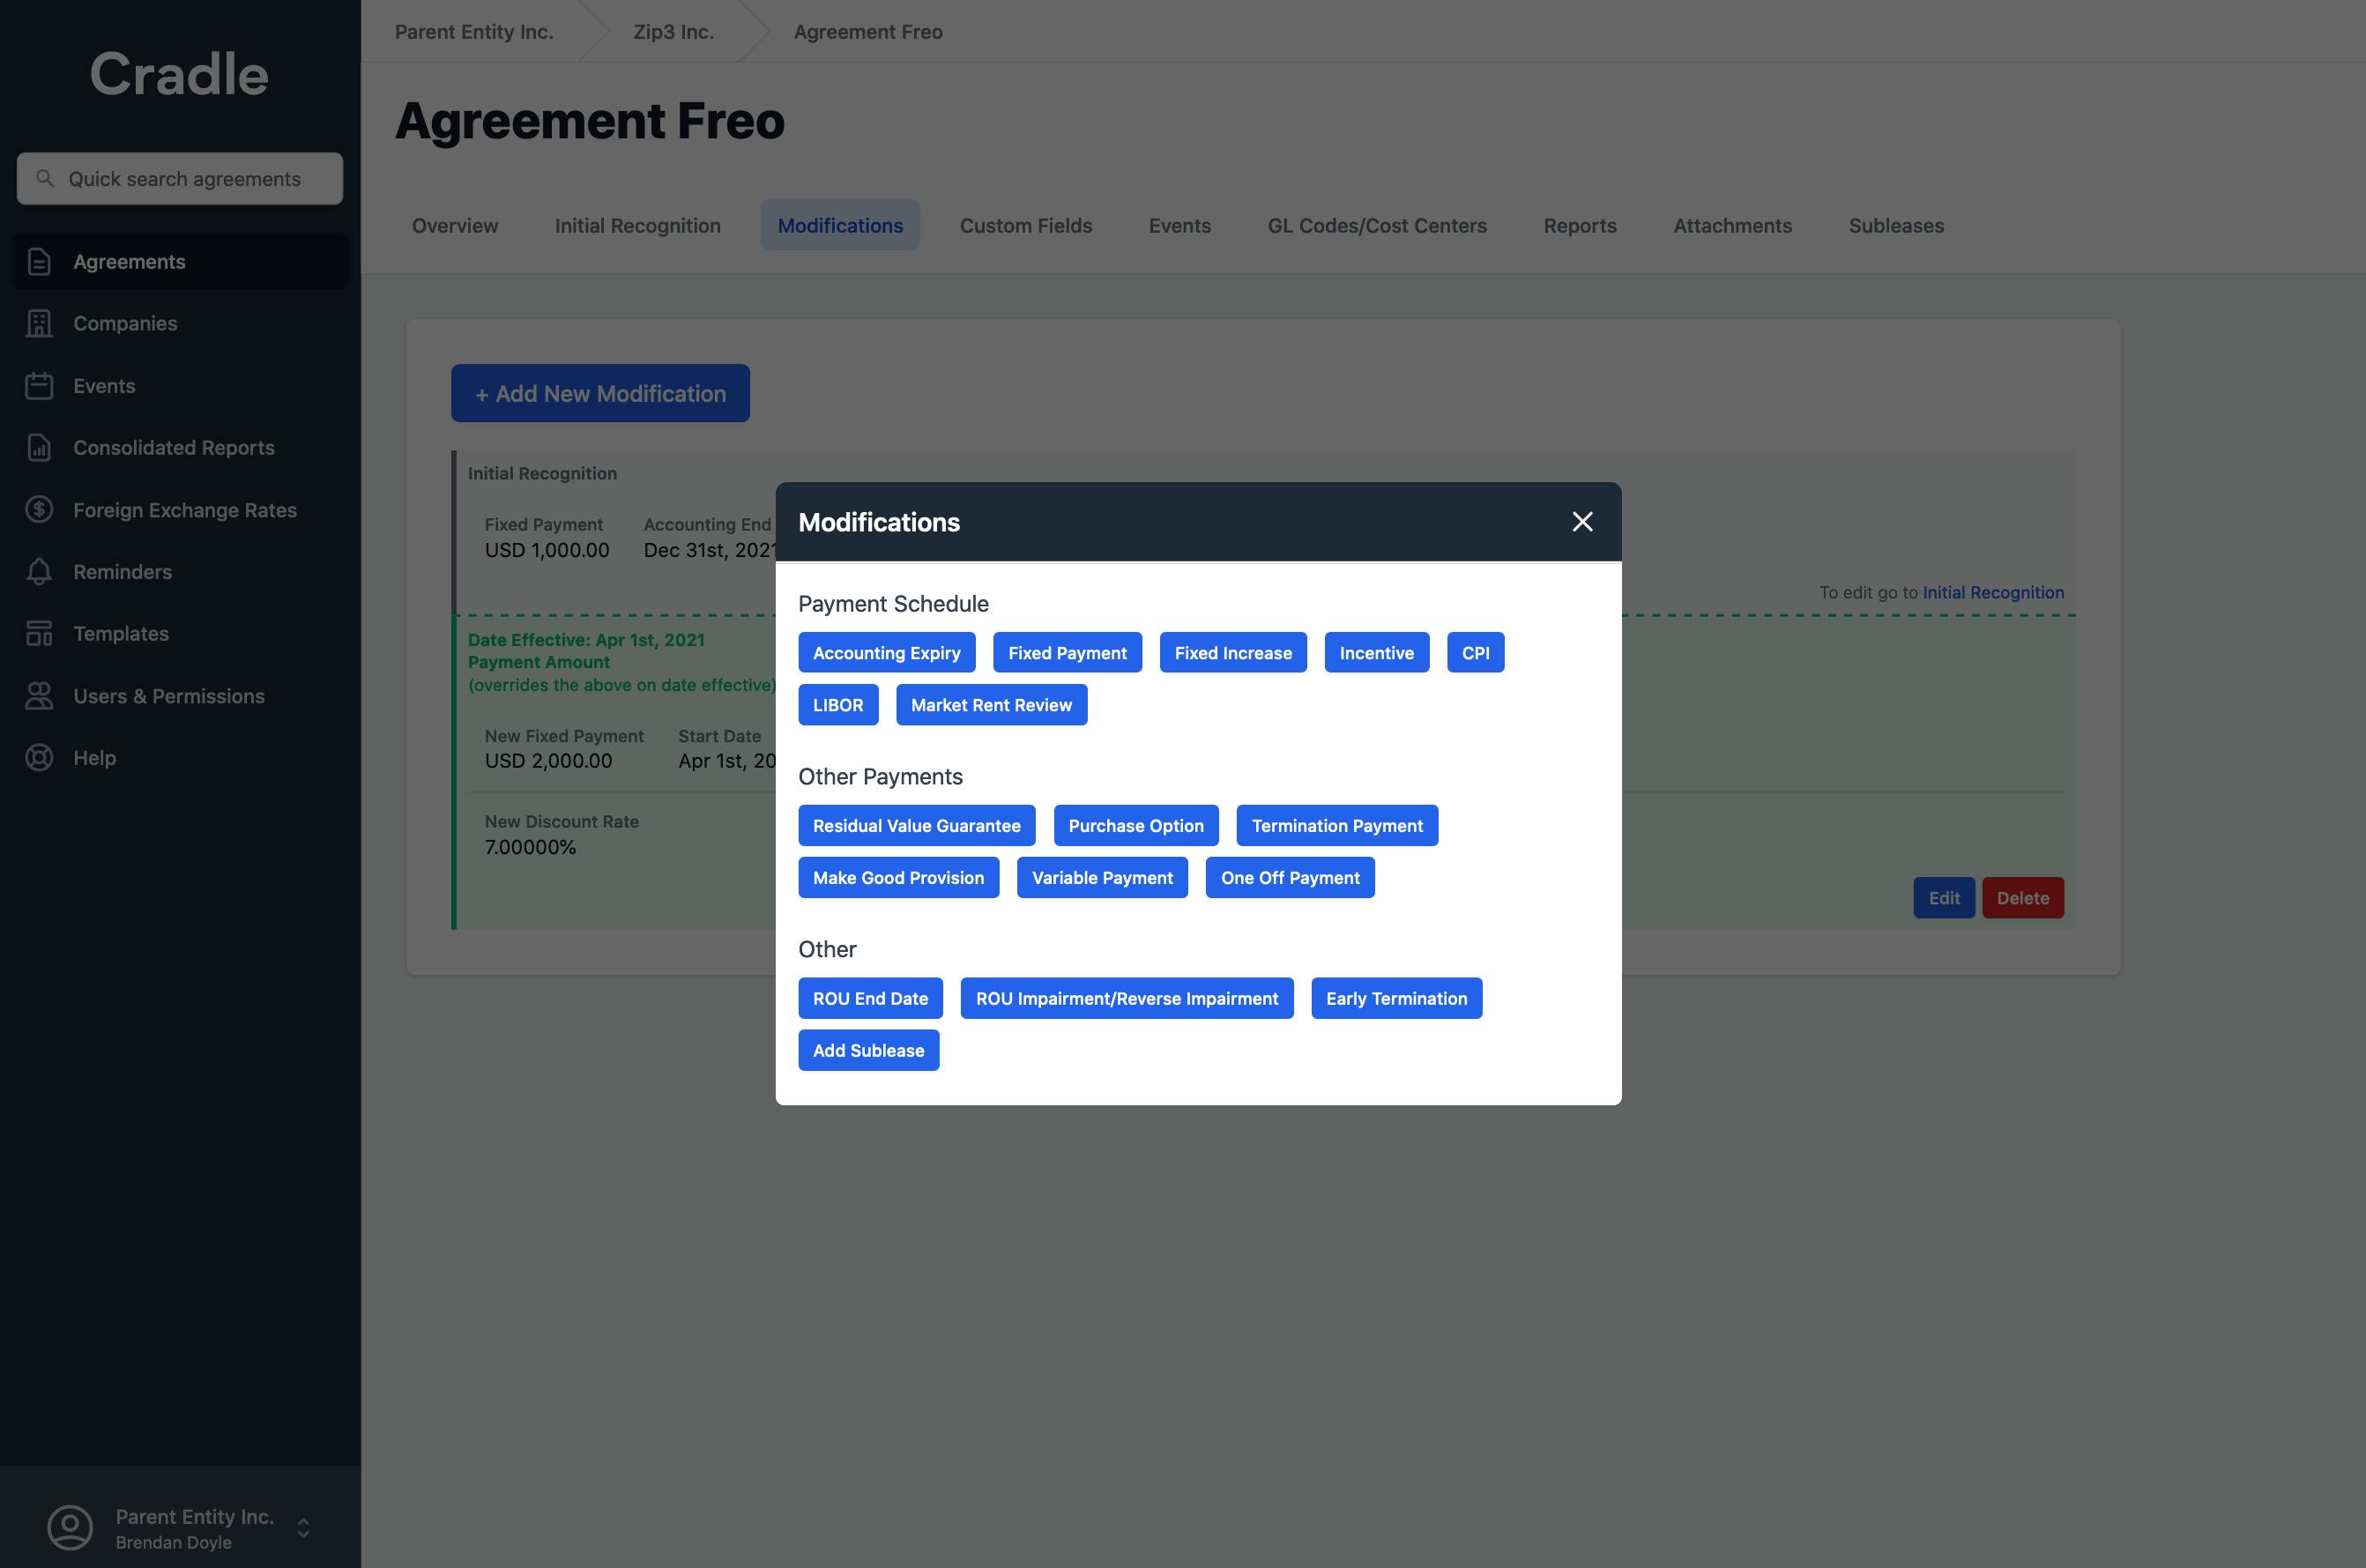Switch to the Reports tab
The image size is (2366, 1568).
[x=1580, y=225]
